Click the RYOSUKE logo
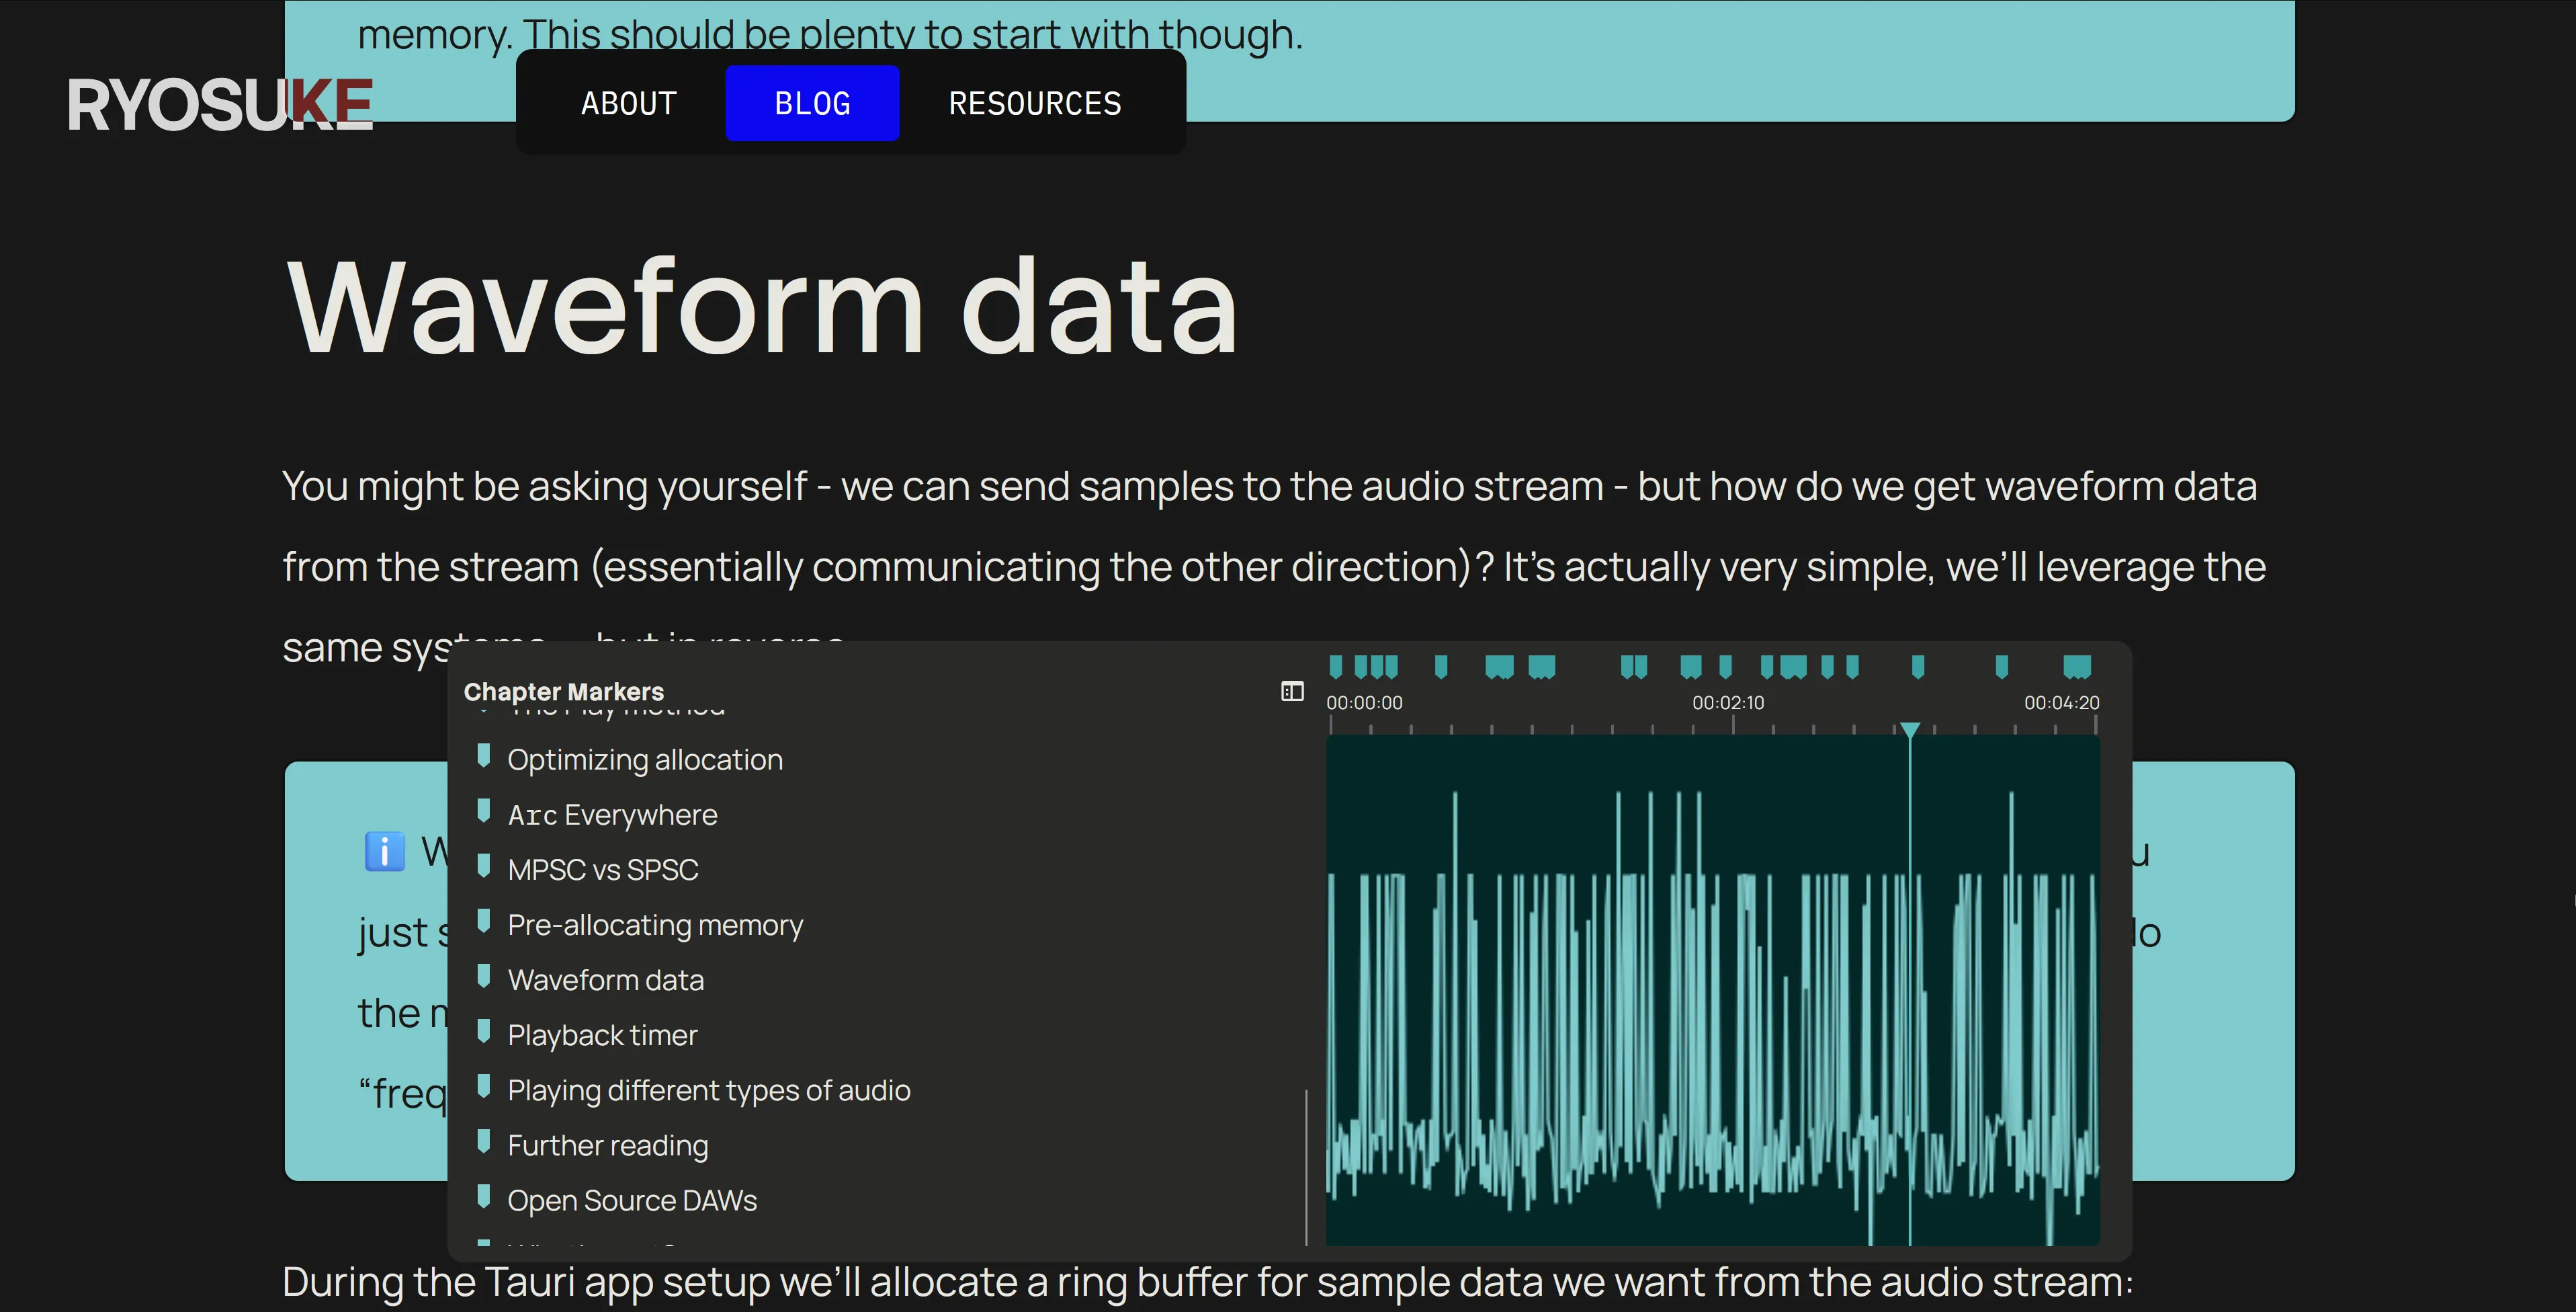The width and height of the screenshot is (2576, 1312). pos(219,102)
